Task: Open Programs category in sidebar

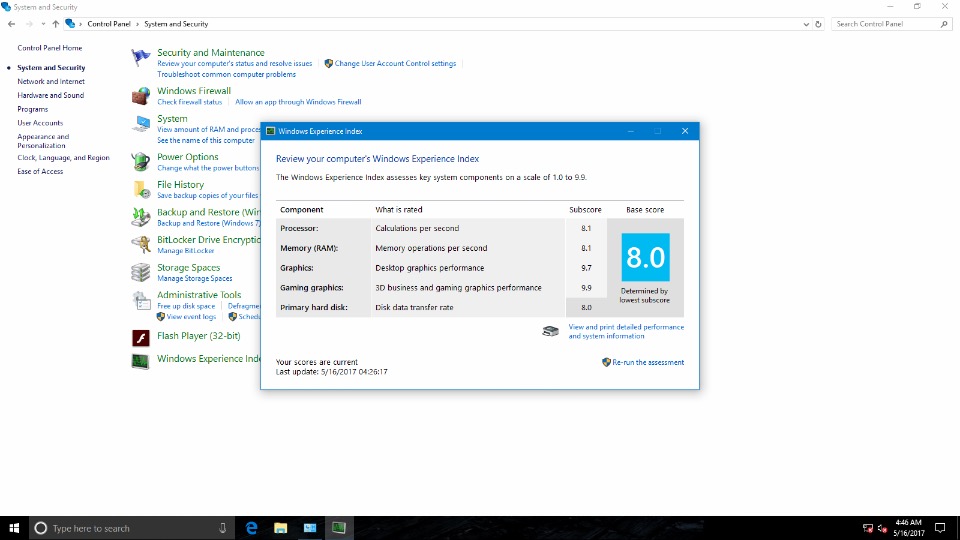Action: coord(32,109)
